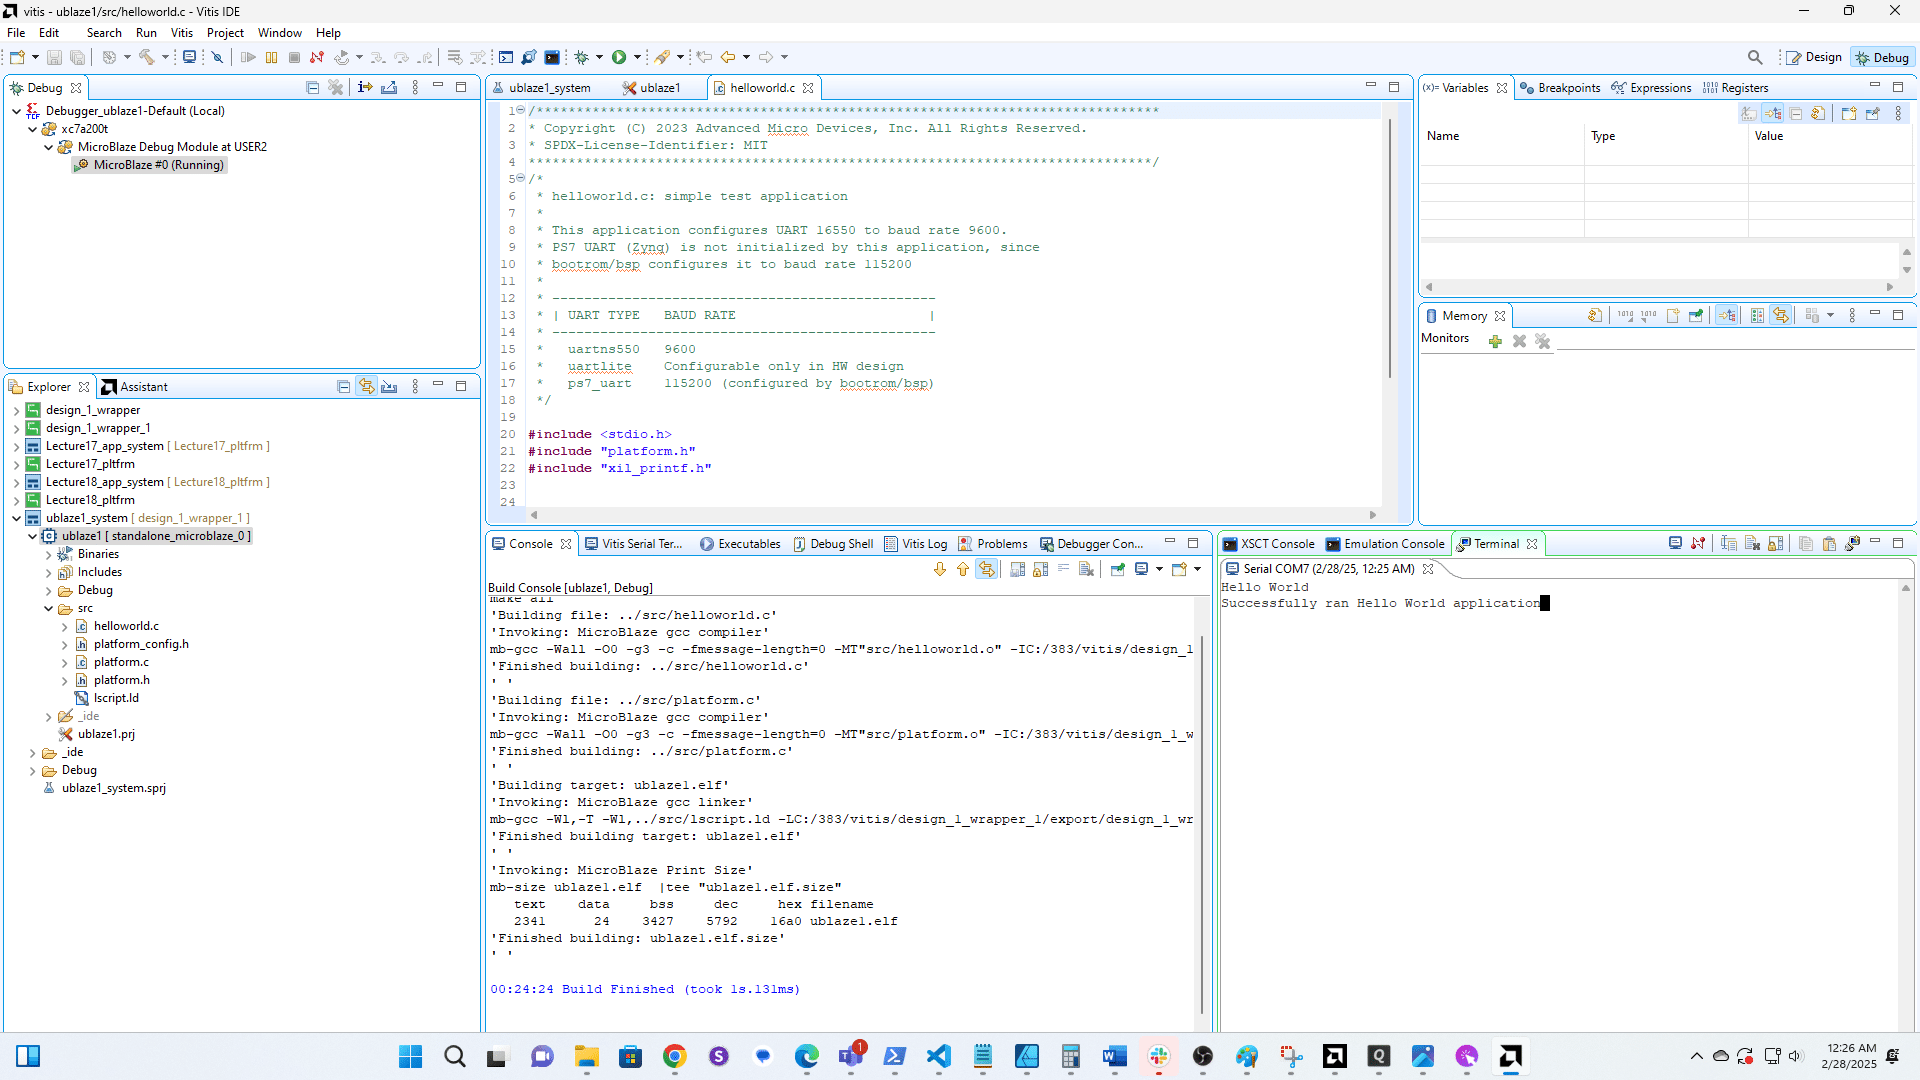Open the Vitis menu
1920x1080 pixels.
point(181,33)
